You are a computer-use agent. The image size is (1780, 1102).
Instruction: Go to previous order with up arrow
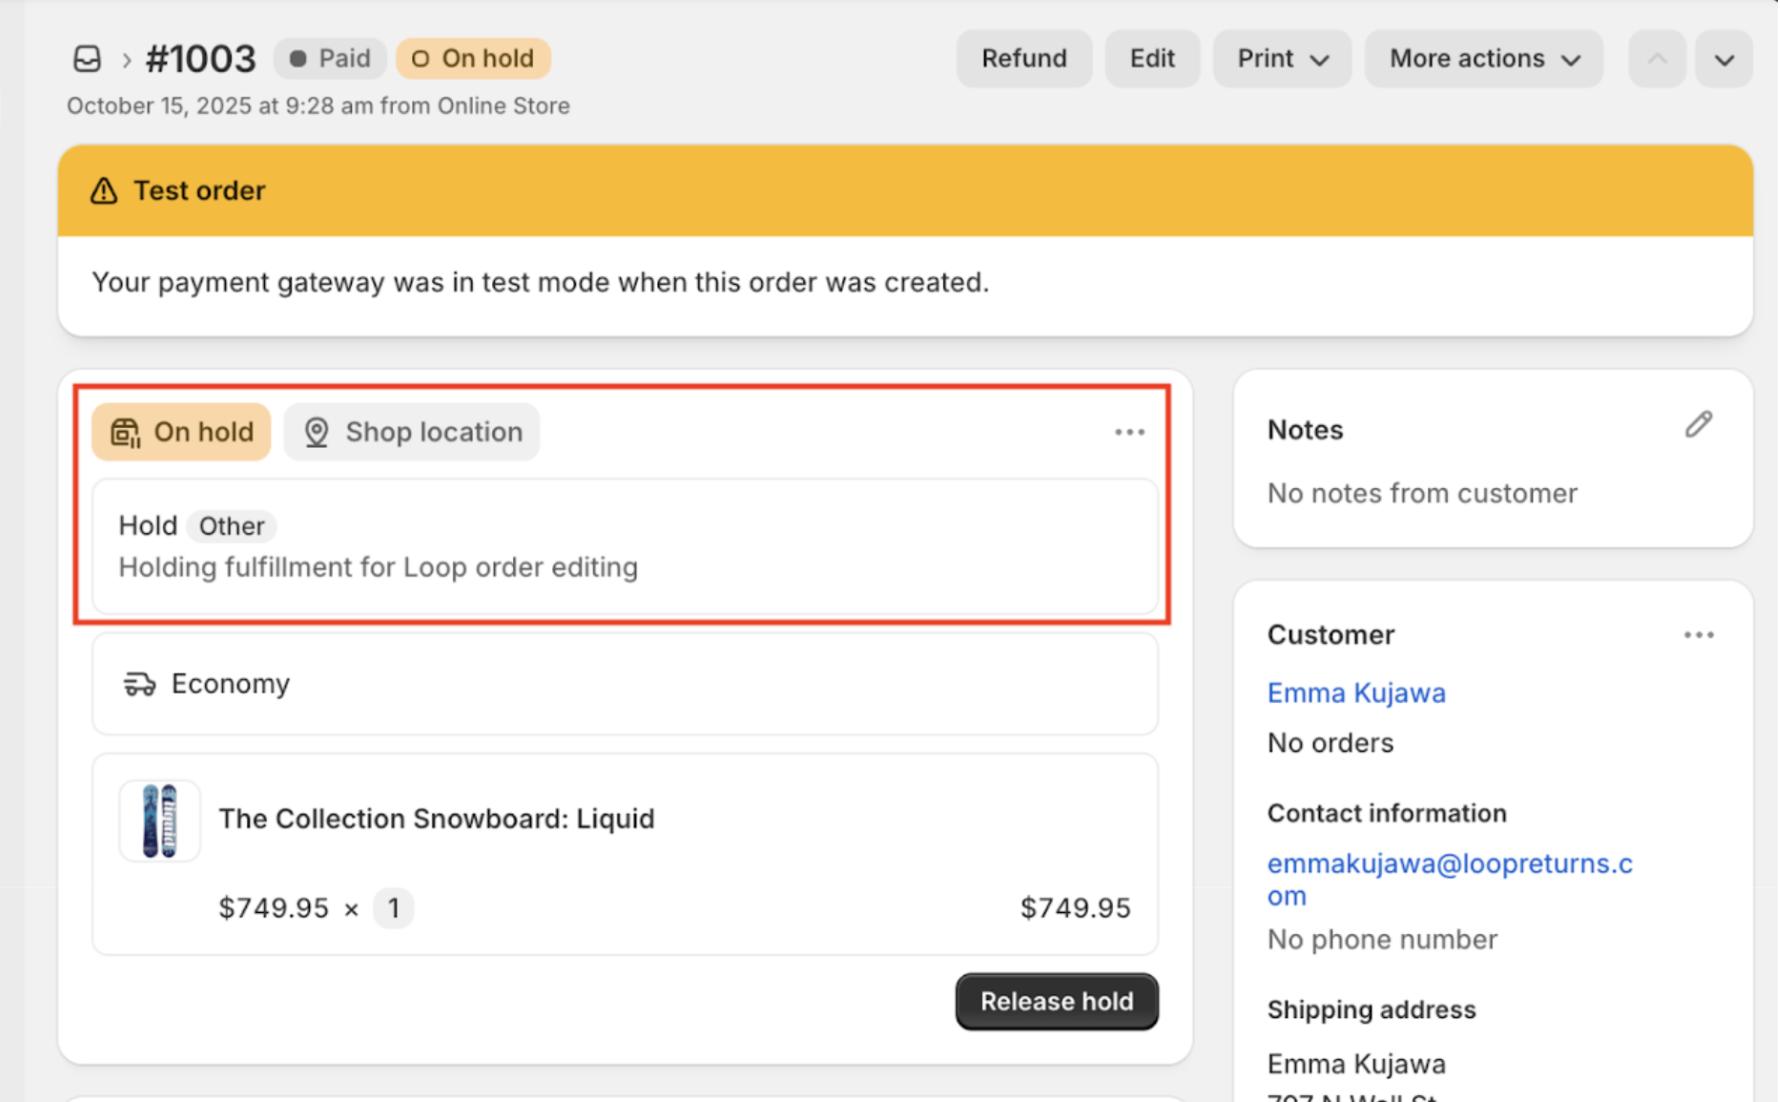[x=1657, y=59]
